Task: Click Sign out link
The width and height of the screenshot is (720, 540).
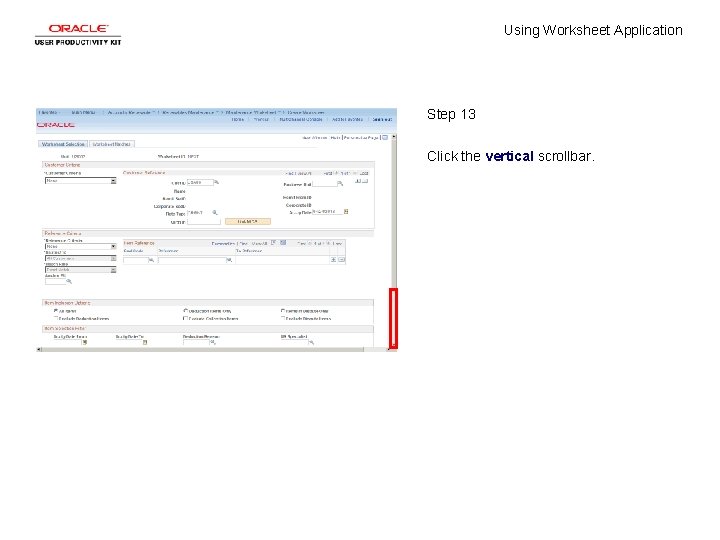Action: tap(382, 119)
